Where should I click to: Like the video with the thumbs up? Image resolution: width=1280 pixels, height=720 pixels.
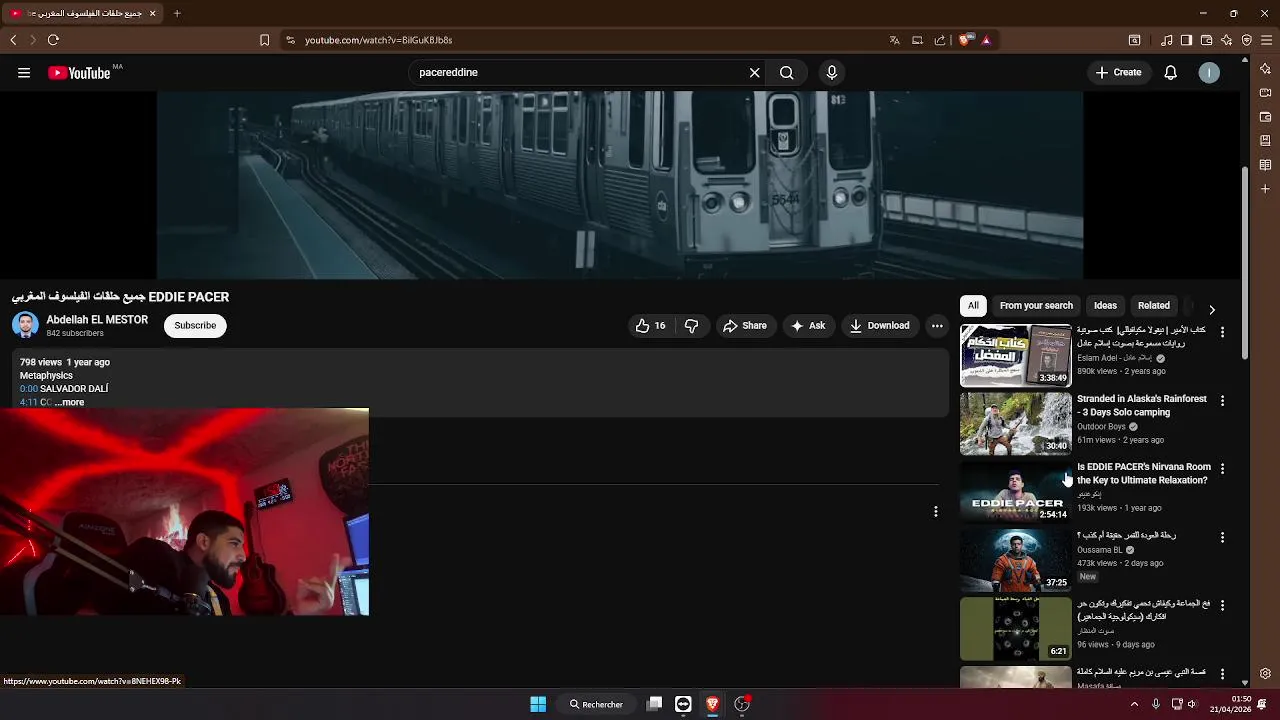pos(651,325)
